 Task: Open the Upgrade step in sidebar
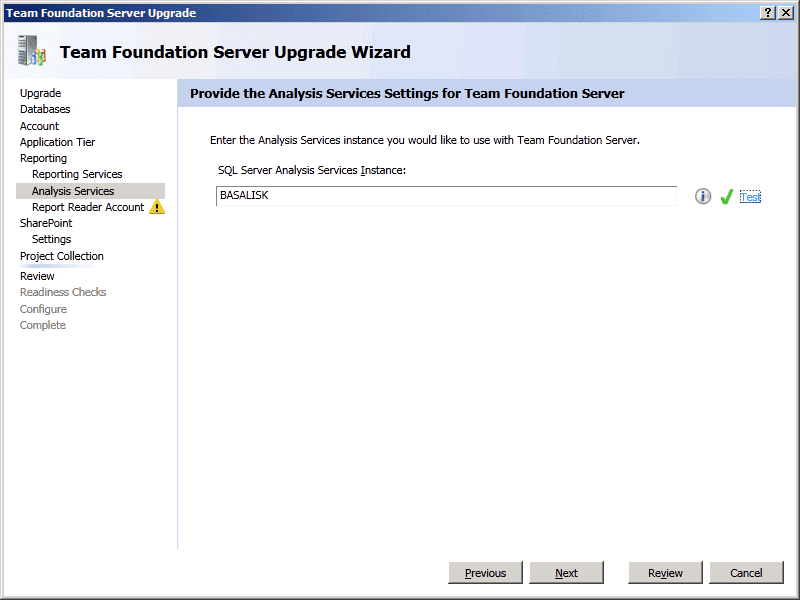40,93
